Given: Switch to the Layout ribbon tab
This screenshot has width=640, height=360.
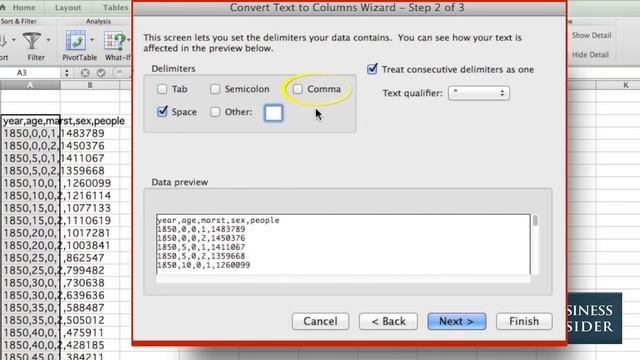Looking at the screenshot, I should click(x=68, y=7).
